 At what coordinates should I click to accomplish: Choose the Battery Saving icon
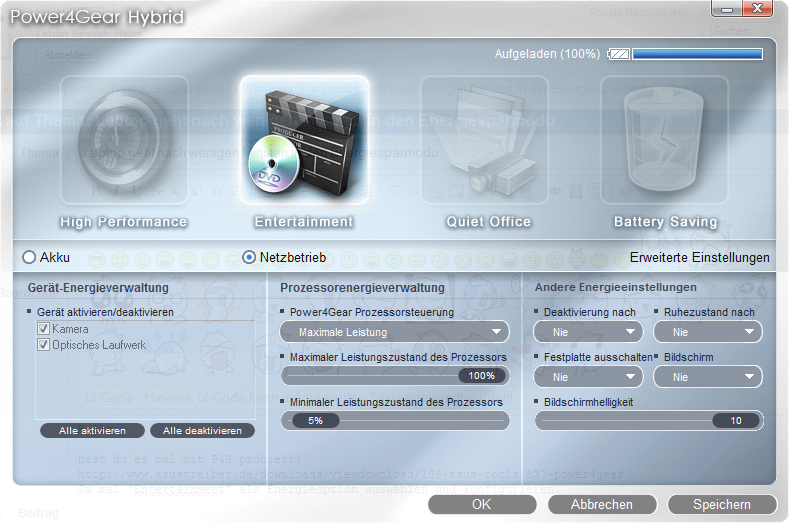pyautogui.click(x=664, y=140)
